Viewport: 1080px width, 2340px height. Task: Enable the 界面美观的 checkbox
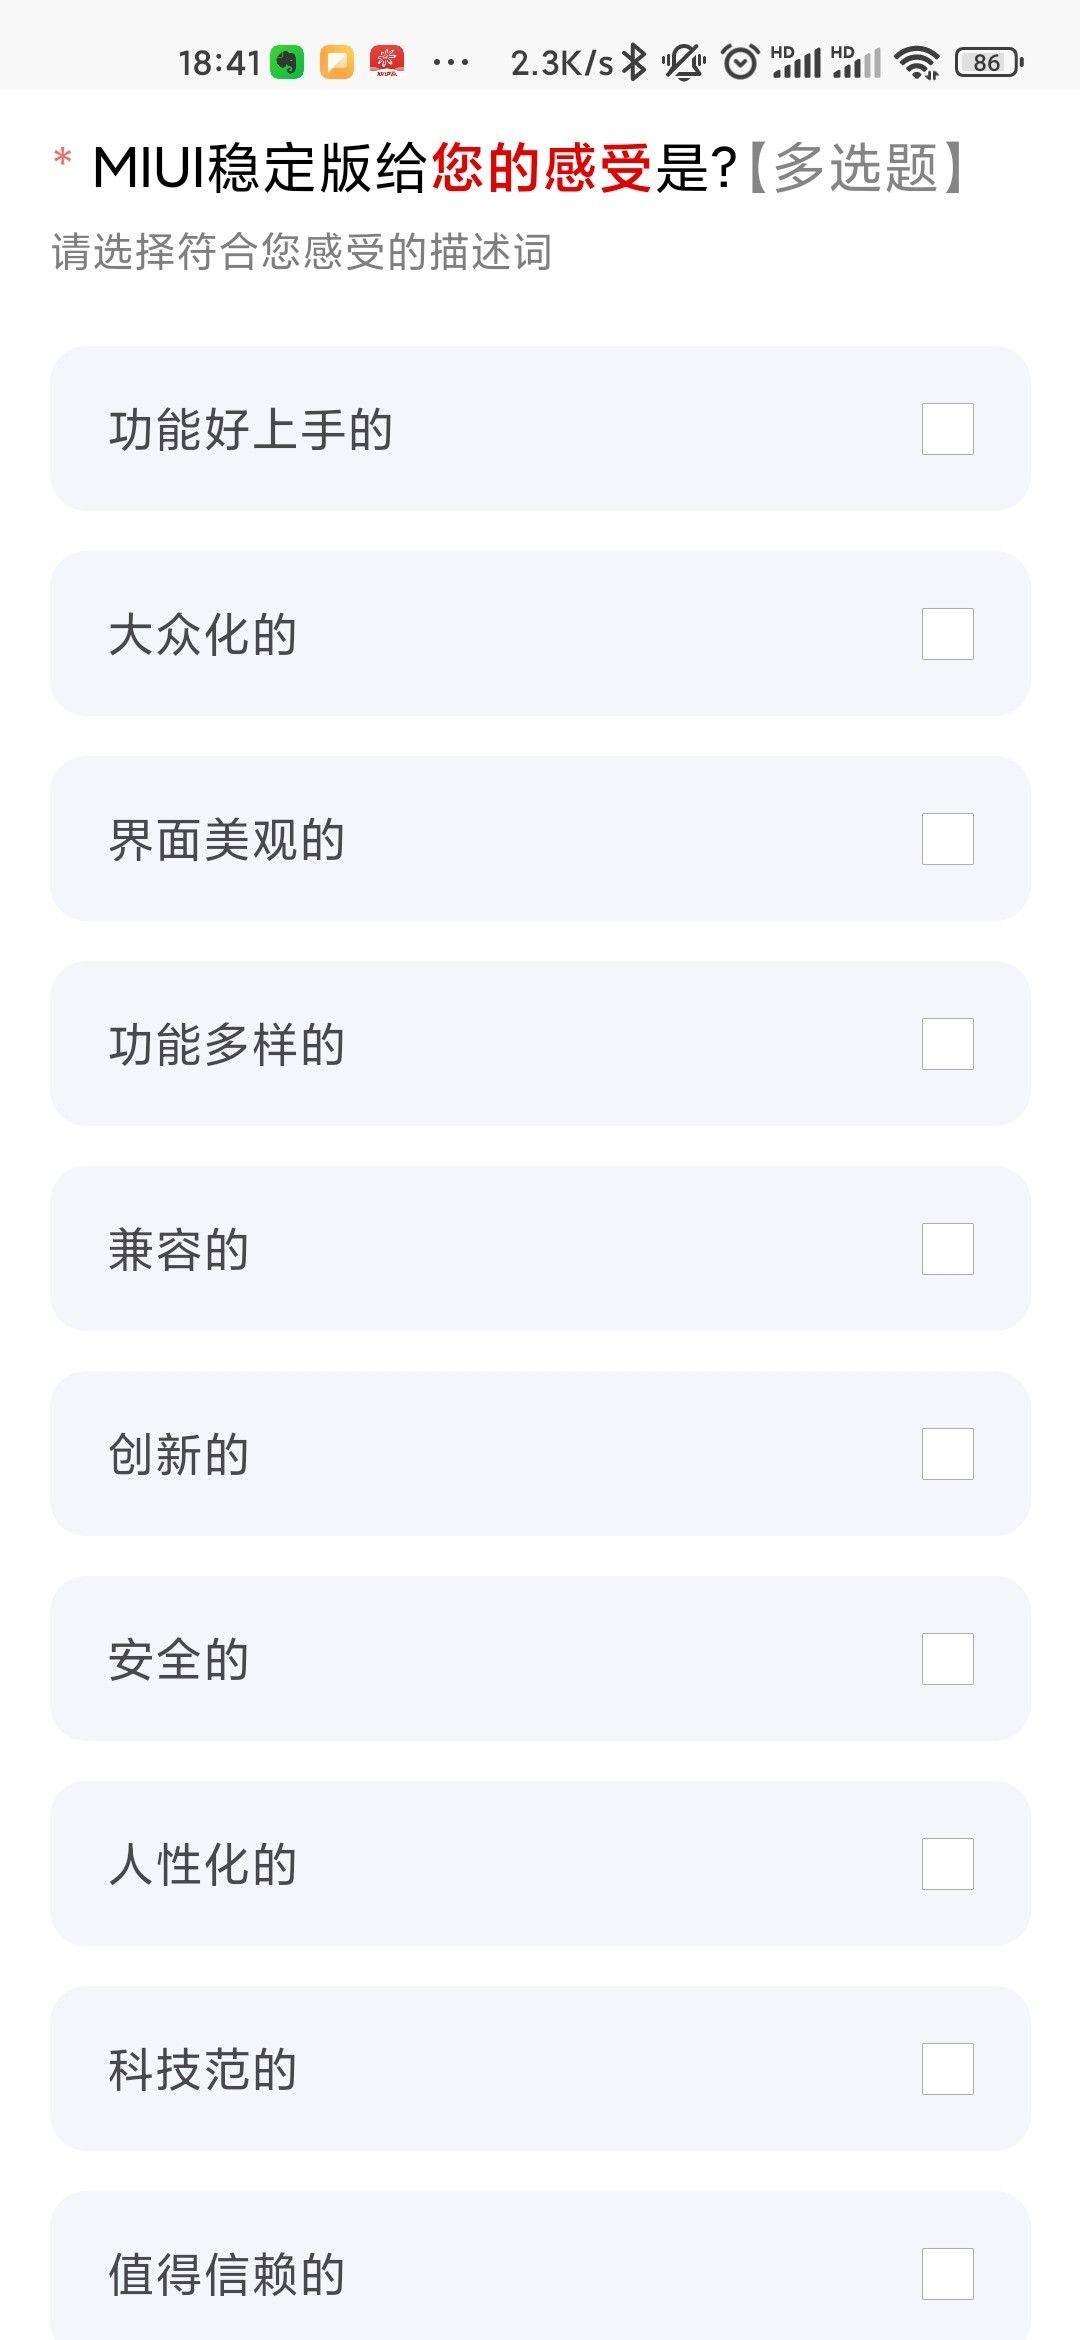click(x=947, y=839)
